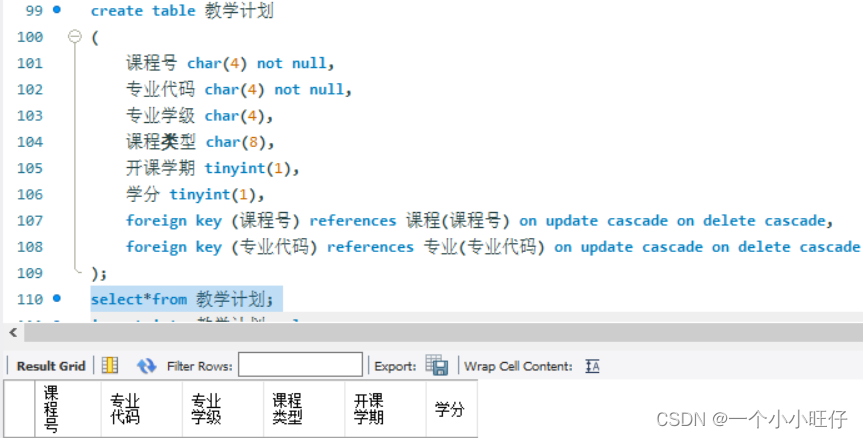The width and height of the screenshot is (863, 438).
Task: Click the horizontal scrollbar left arrow
Action: point(13,332)
